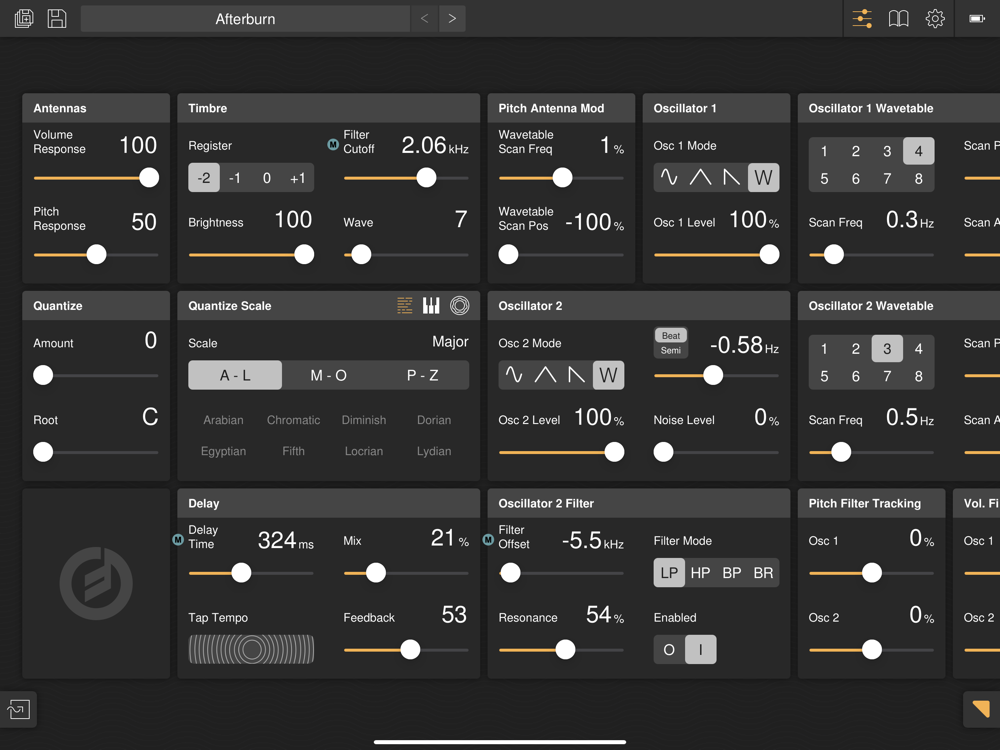Choose the Chromatic scale
This screenshot has height=750, width=1000.
pos(293,420)
